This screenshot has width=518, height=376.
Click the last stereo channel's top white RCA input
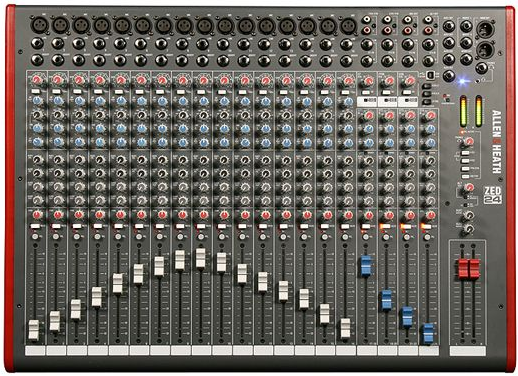coord(428,20)
